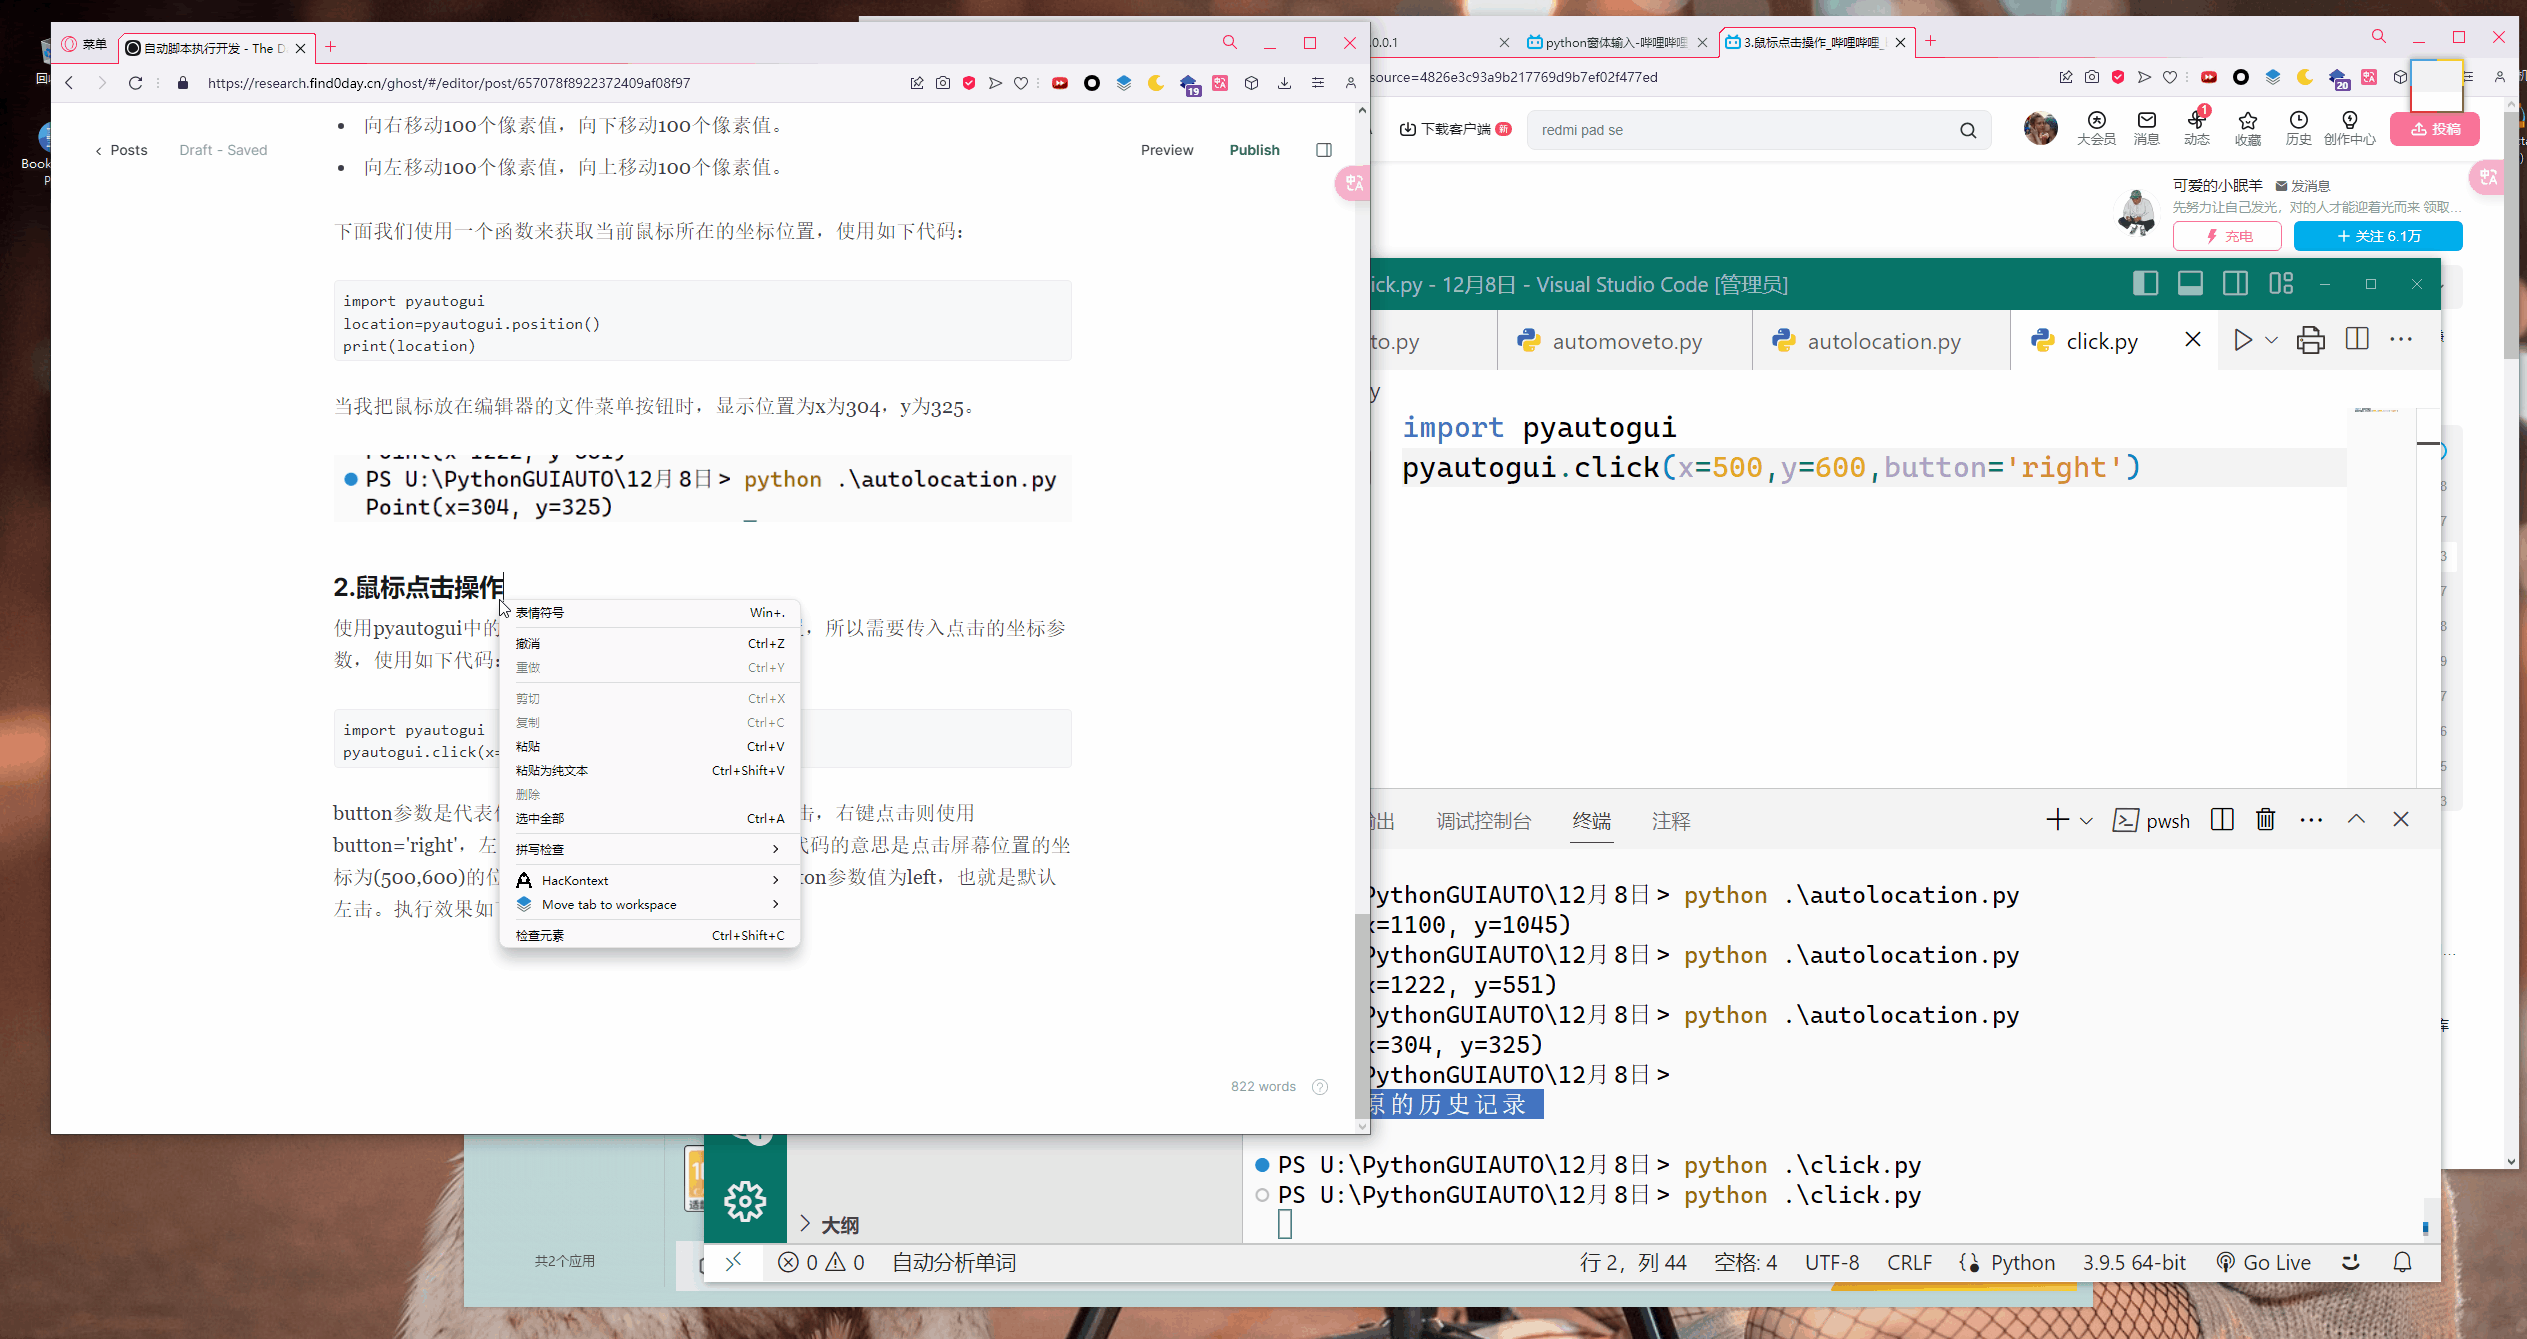Viewport: 2527px width, 1339px height.
Task: Open the Python language mode selector in status bar
Action: pyautogui.click(x=2022, y=1262)
